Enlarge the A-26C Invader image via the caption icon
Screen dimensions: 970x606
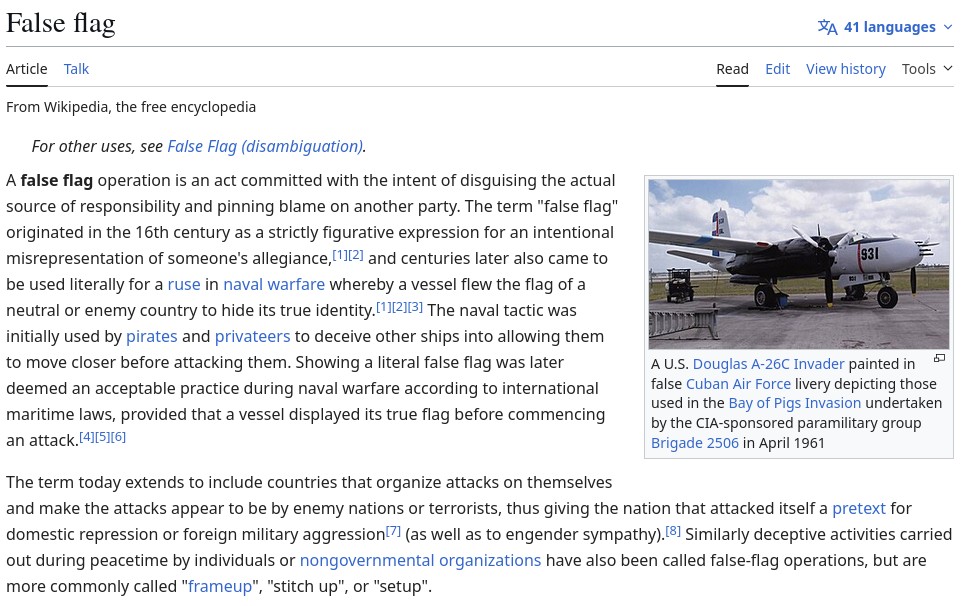(x=939, y=358)
